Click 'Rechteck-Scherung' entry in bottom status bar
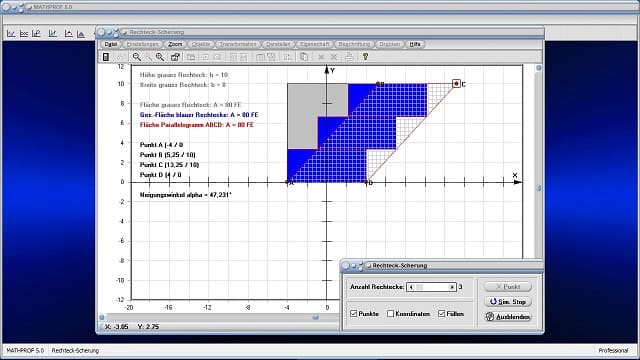The image size is (640, 360). click(76, 351)
